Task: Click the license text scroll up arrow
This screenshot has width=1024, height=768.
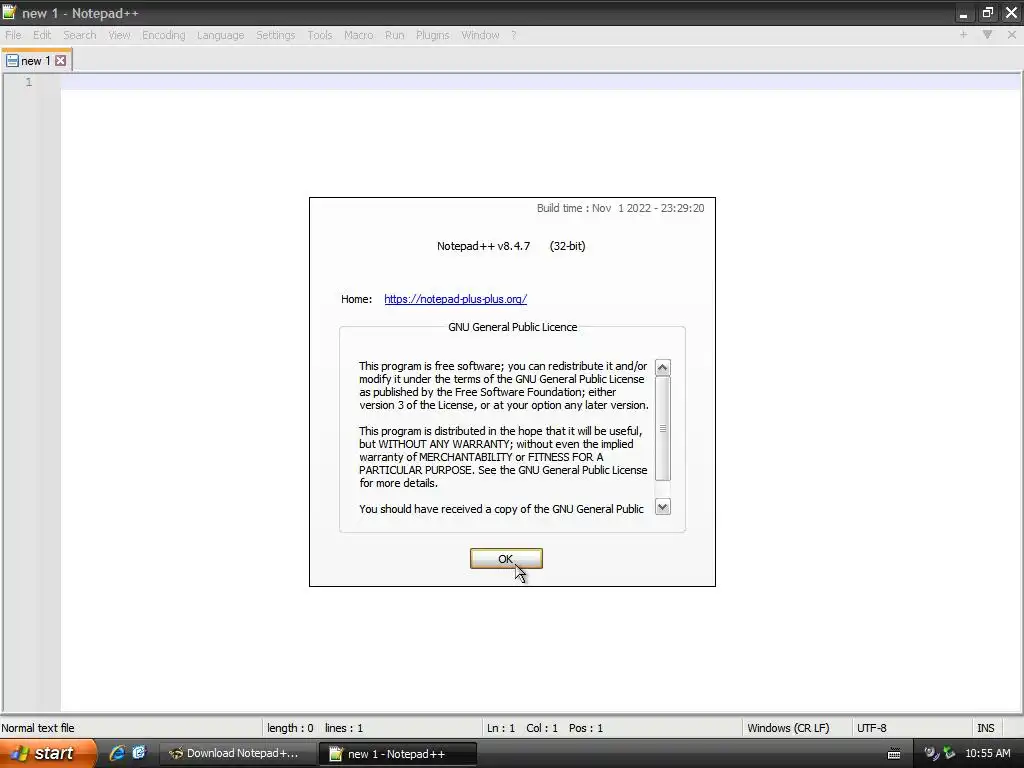Action: pos(662,368)
